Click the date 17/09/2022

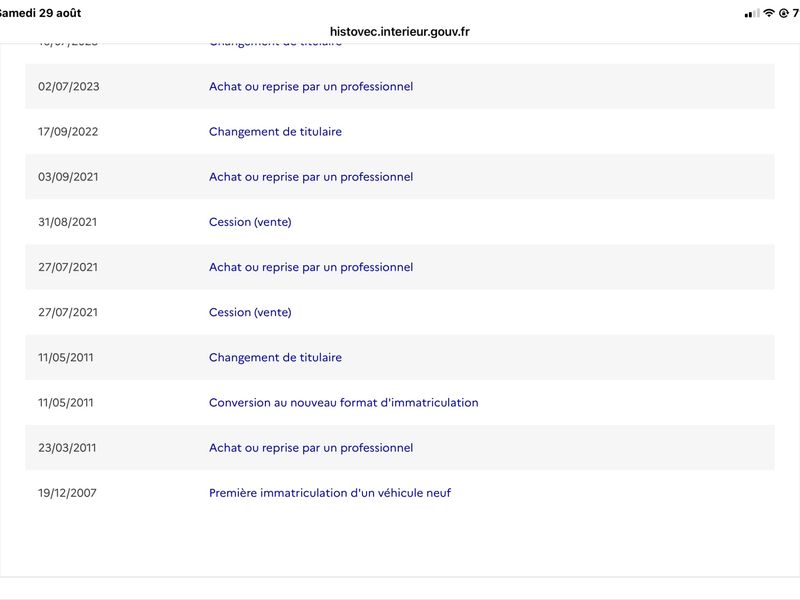68,132
